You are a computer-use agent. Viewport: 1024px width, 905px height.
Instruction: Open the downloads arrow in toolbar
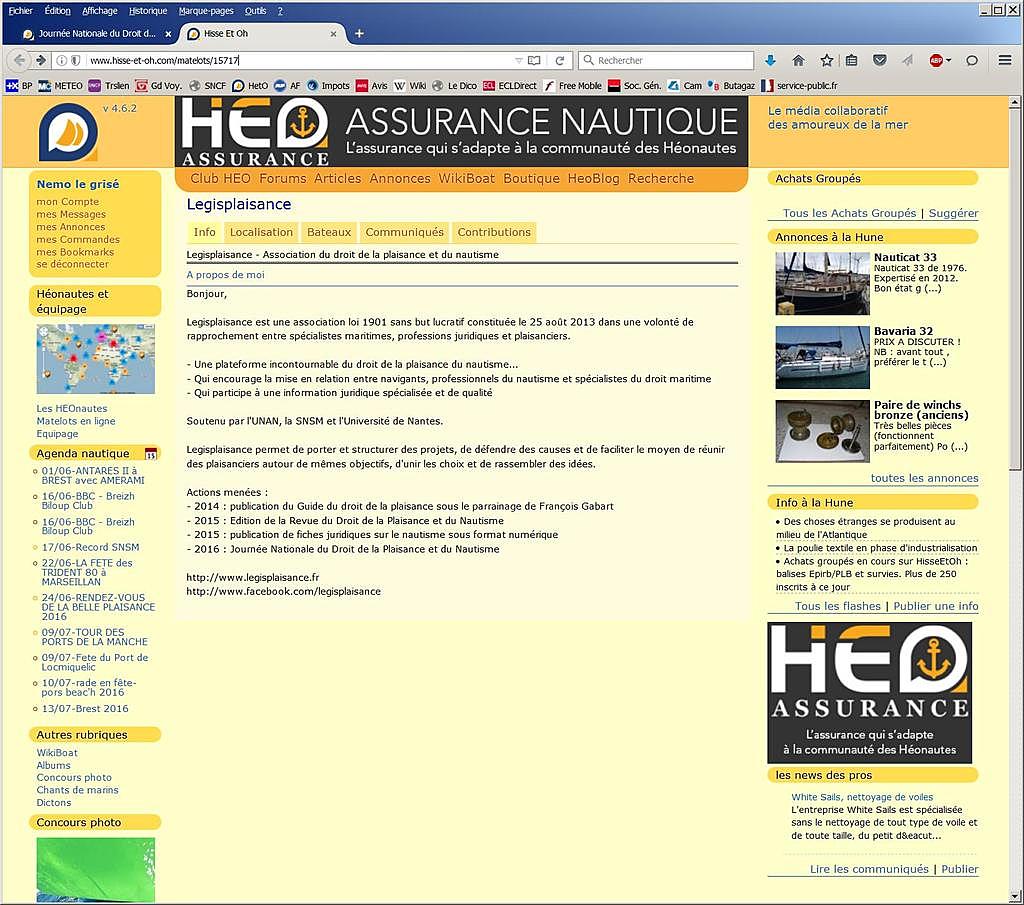point(770,60)
